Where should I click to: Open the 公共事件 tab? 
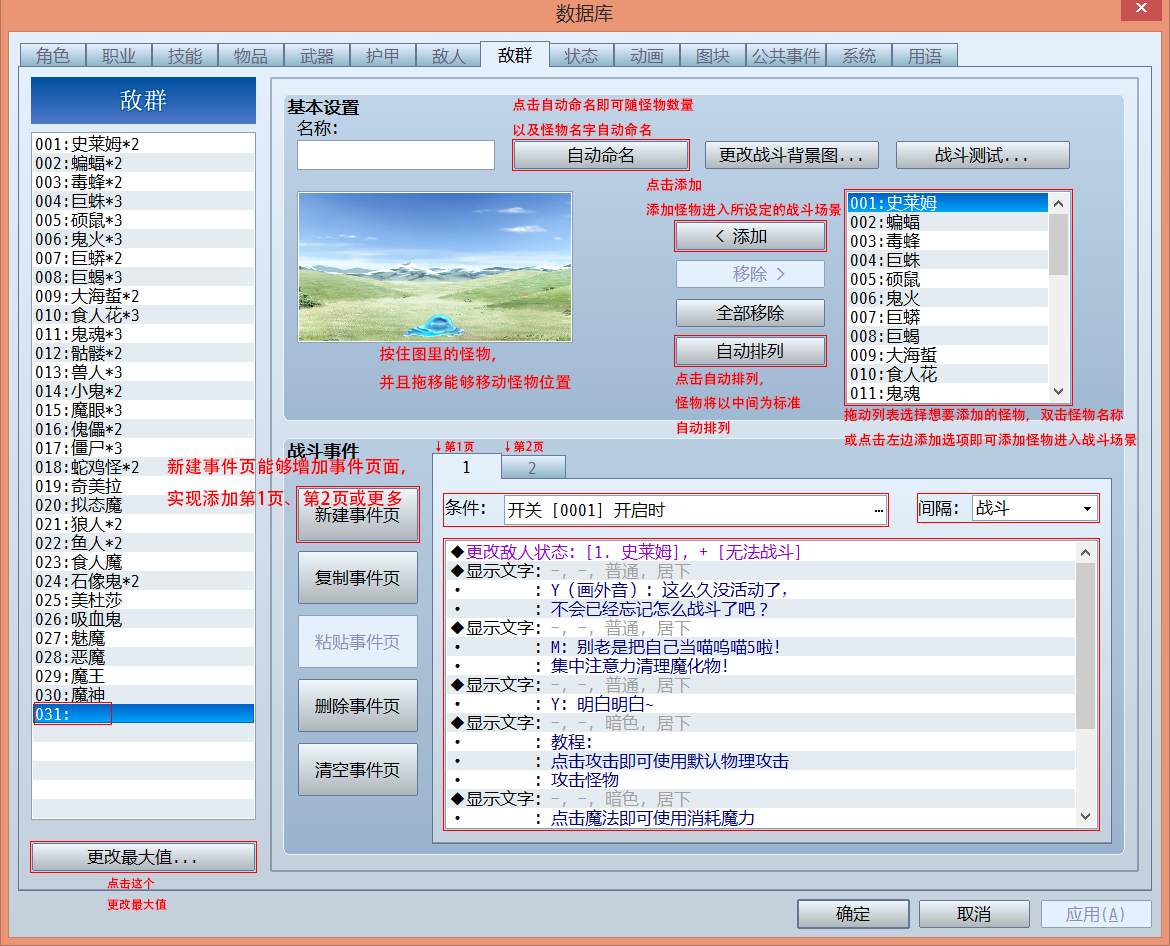786,56
